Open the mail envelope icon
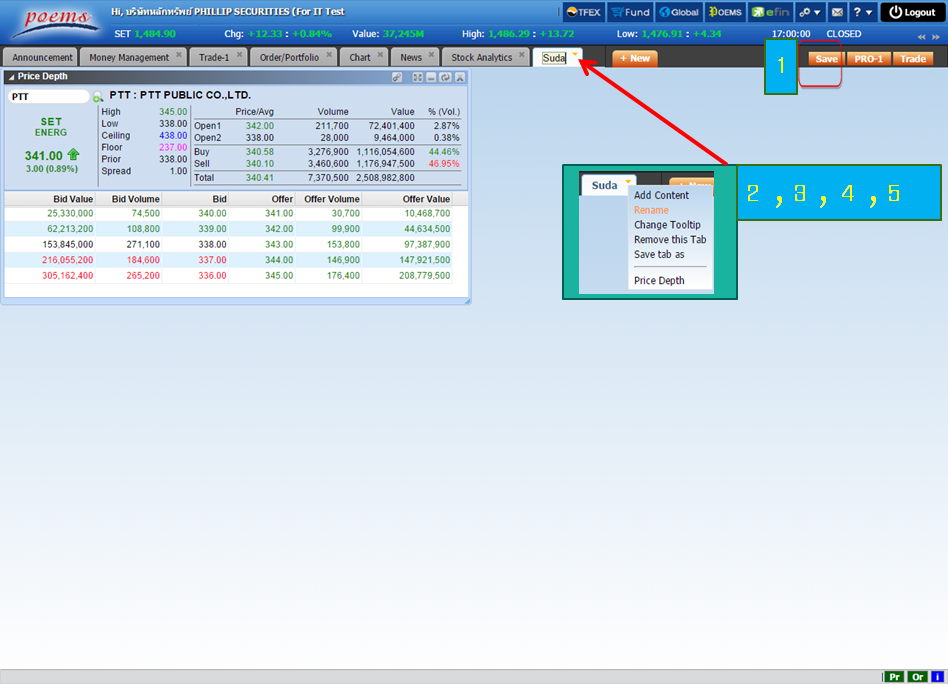 point(837,12)
